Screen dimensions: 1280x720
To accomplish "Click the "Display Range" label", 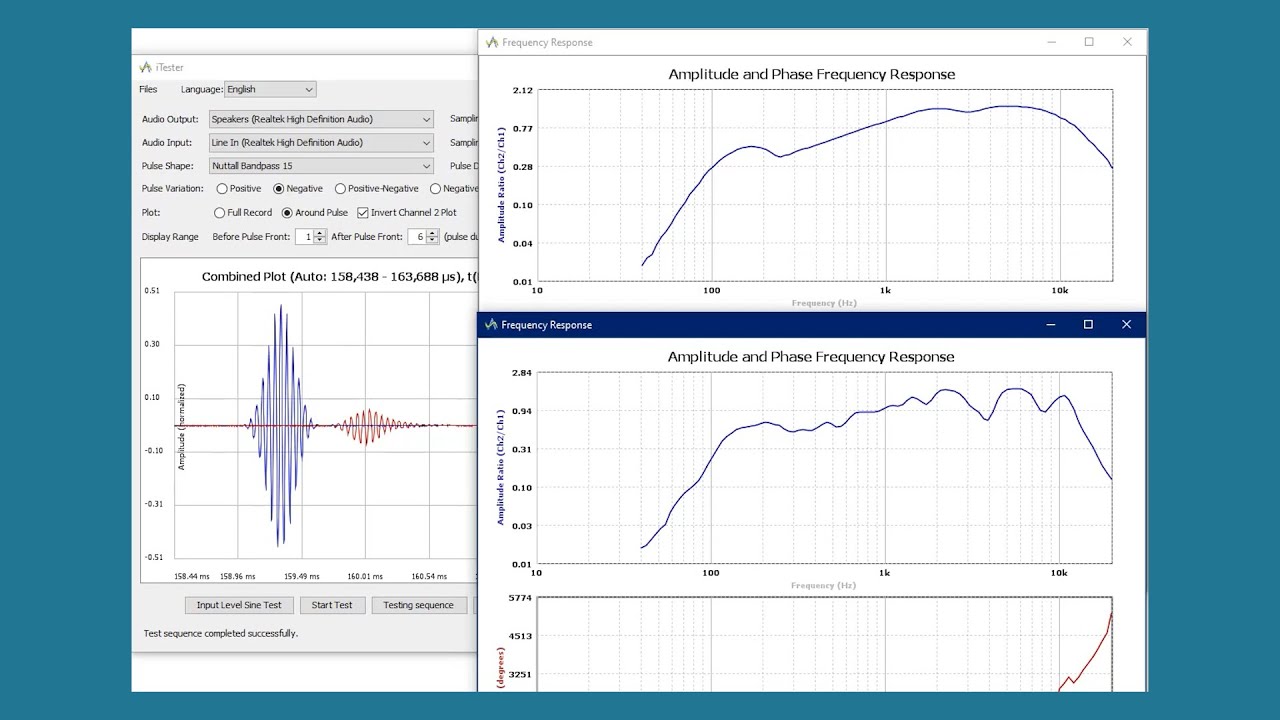I will click(170, 237).
